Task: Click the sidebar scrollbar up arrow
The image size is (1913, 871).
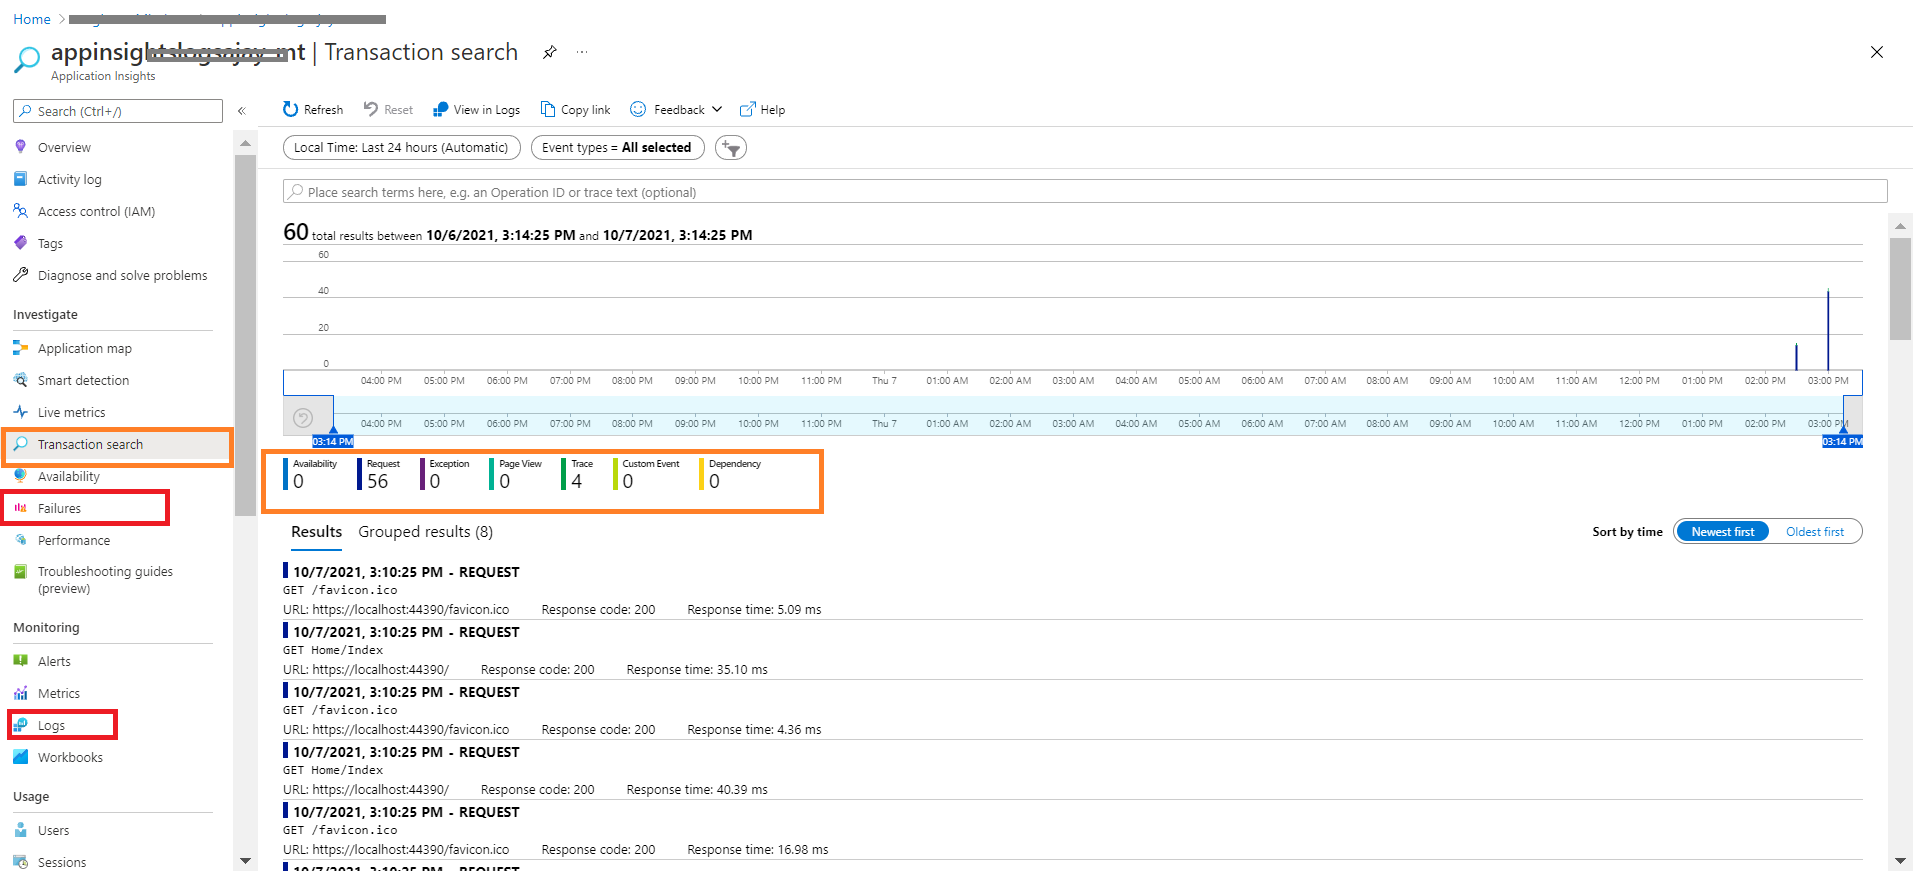Action: pyautogui.click(x=245, y=145)
